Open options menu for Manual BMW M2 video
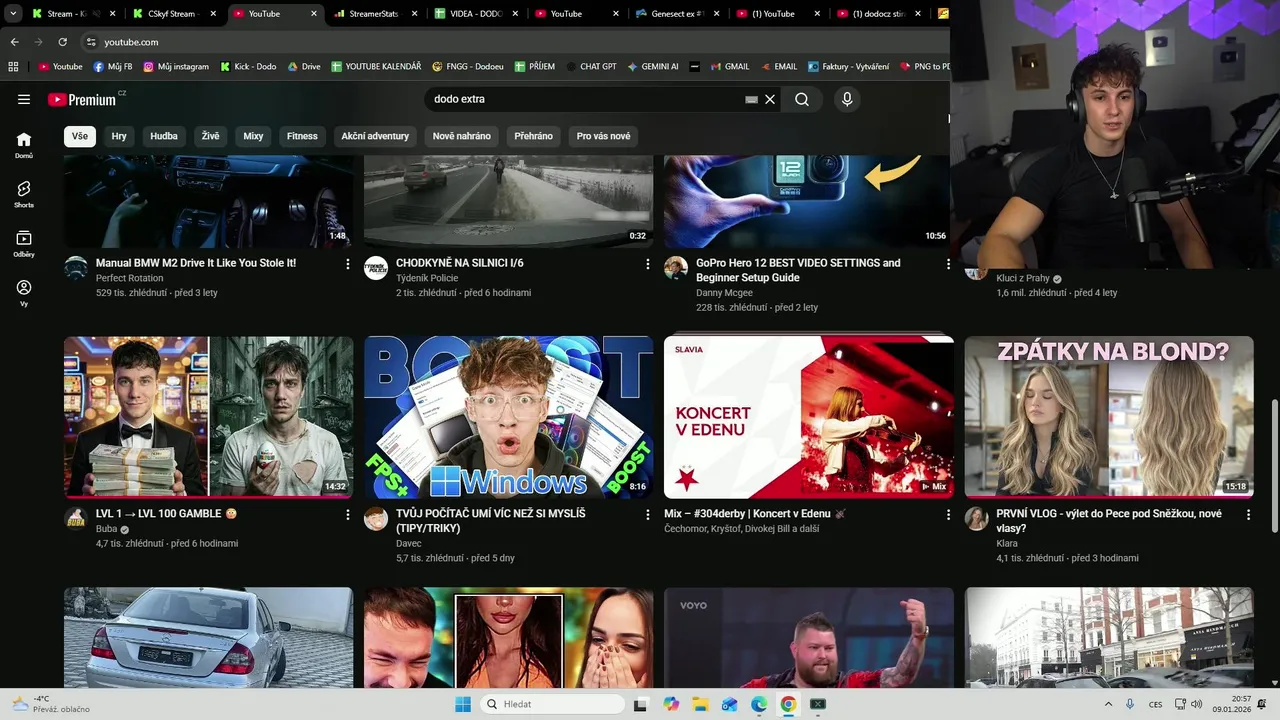Image resolution: width=1280 pixels, height=720 pixels. click(348, 264)
